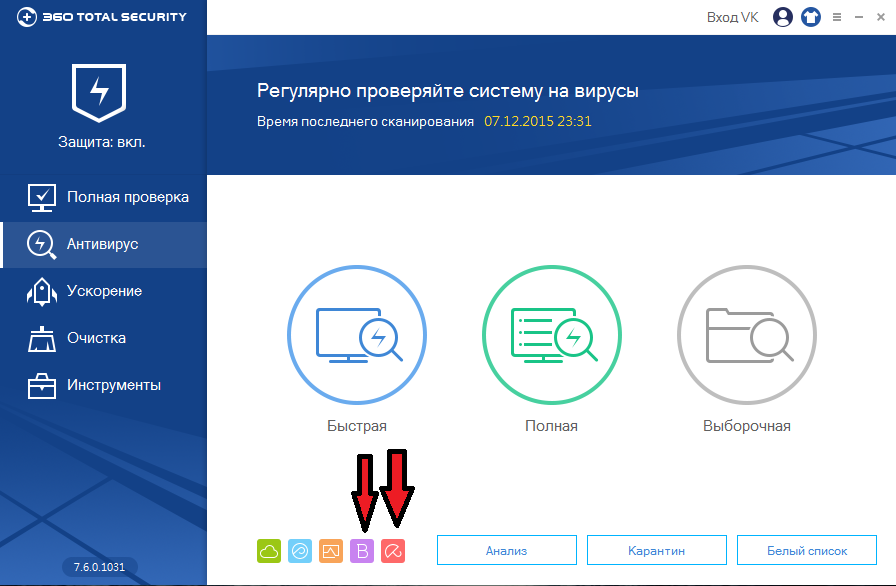Screen dimensions: 896x586
Task: Click the last scan date 07.12.2015 23:31
Action: (x=538, y=121)
